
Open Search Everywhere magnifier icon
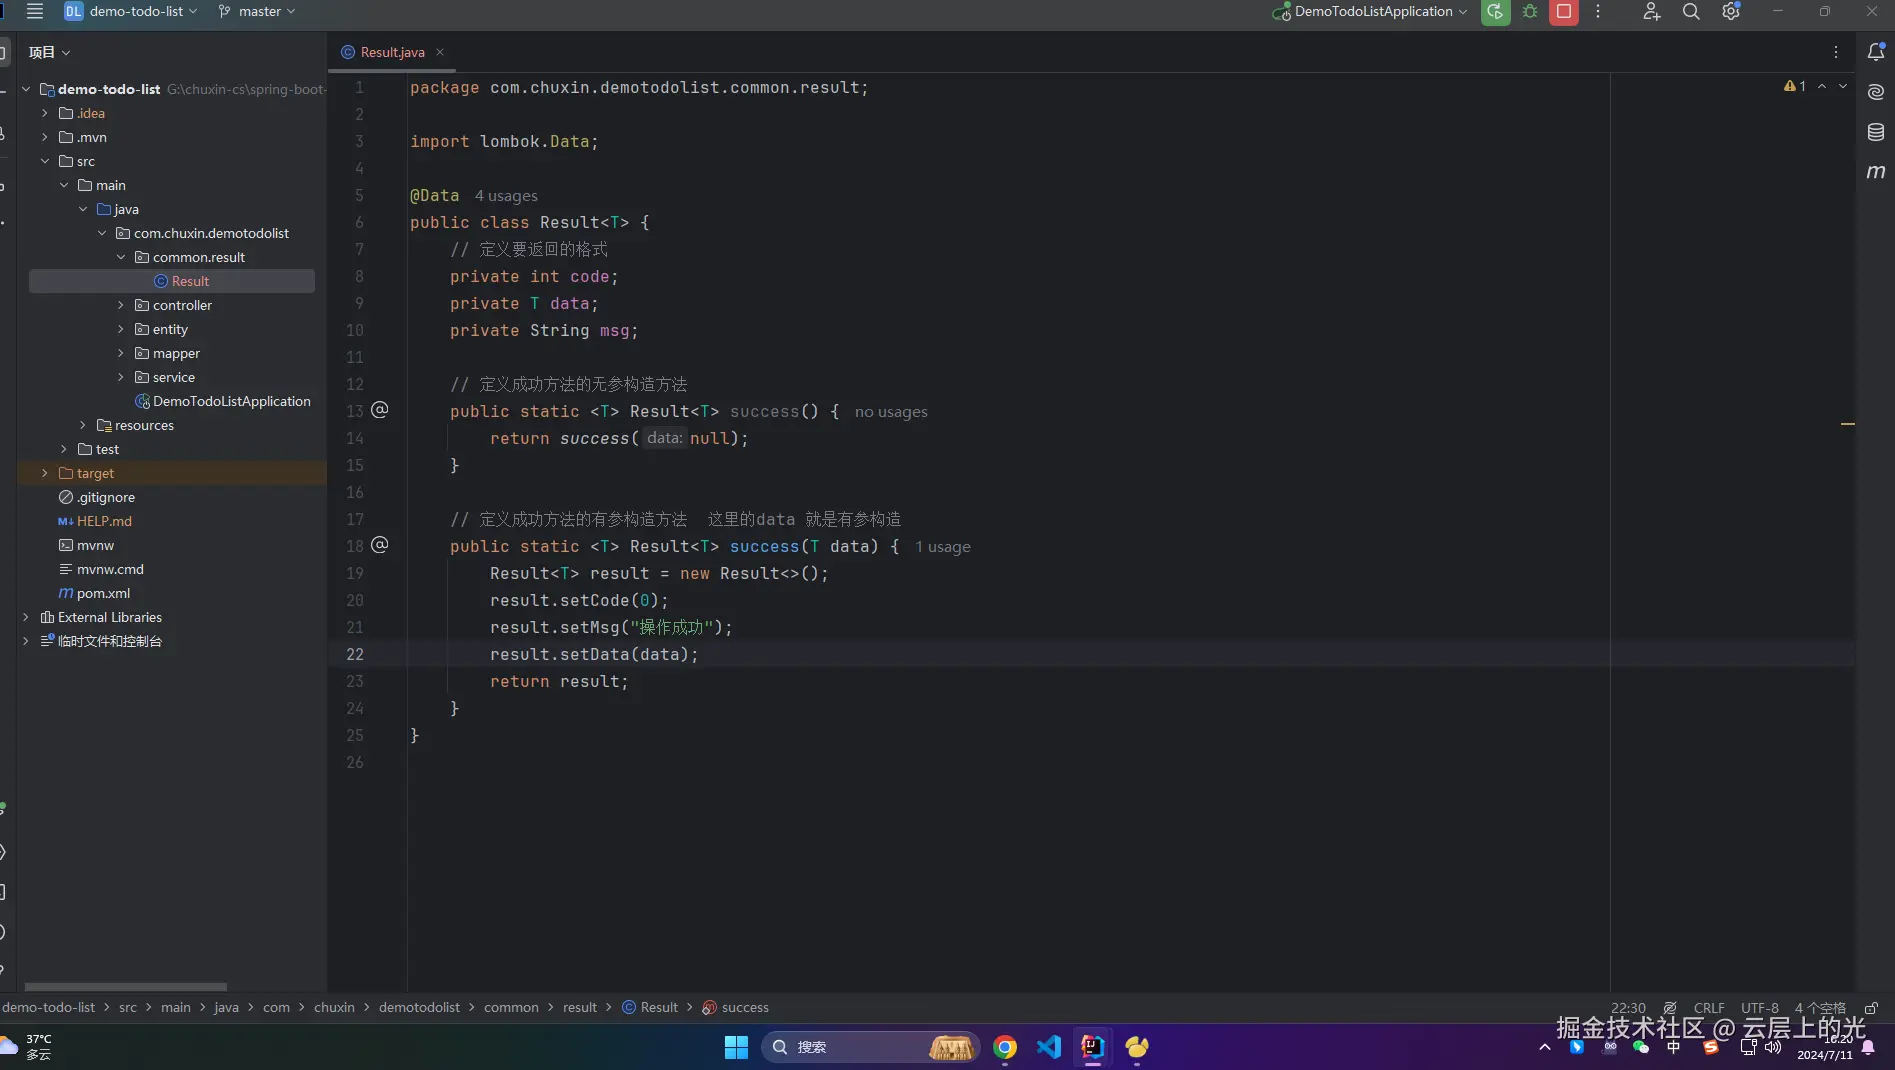click(1690, 12)
